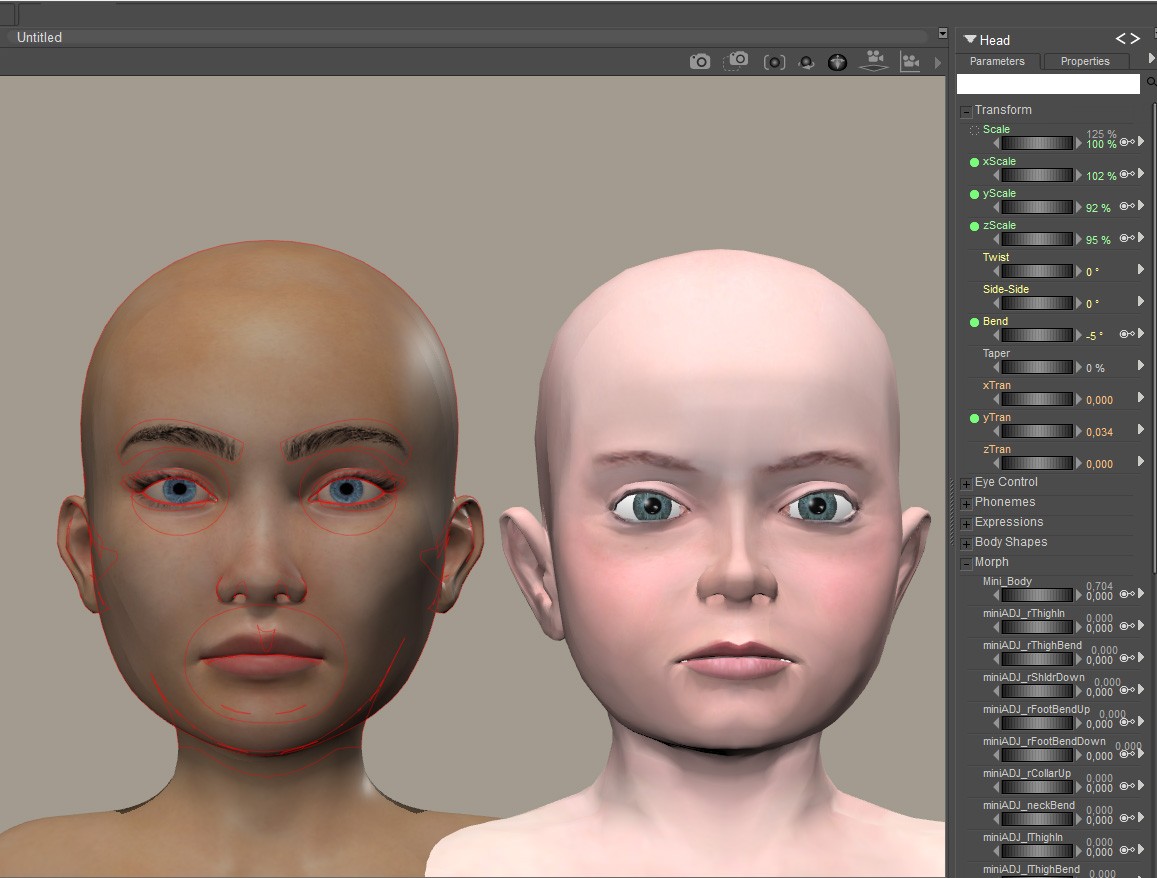
Task: Expand the Body Shapes group
Action: pos(966,543)
